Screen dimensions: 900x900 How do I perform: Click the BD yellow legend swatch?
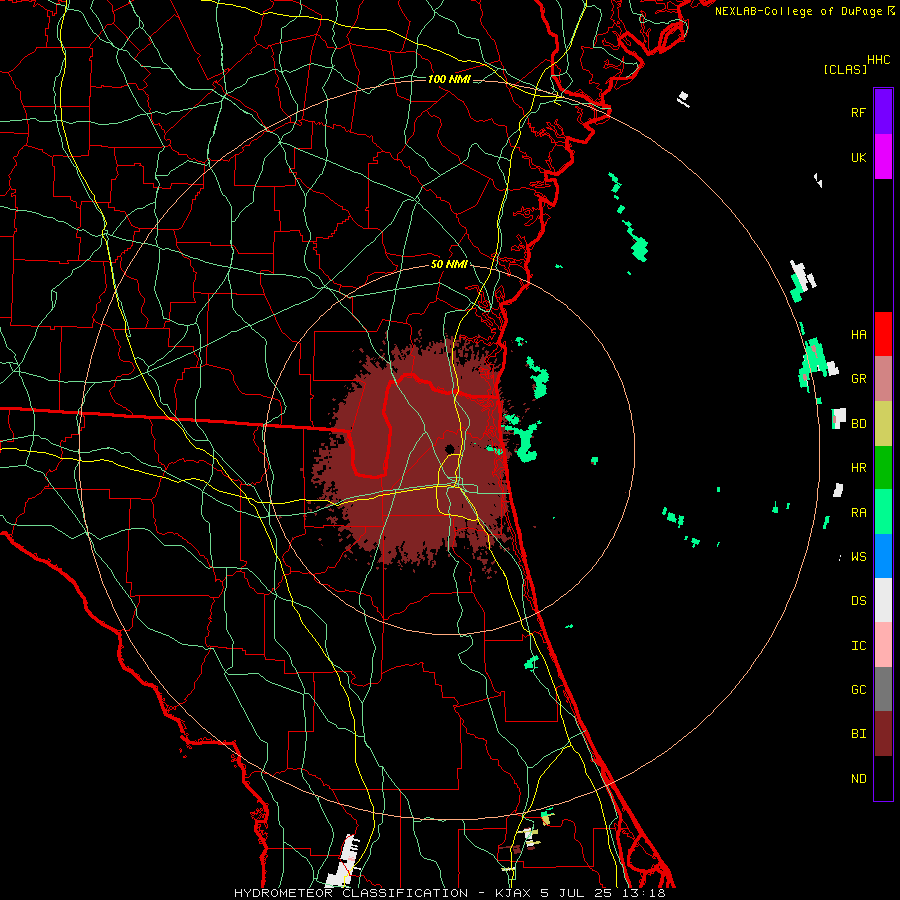883,423
